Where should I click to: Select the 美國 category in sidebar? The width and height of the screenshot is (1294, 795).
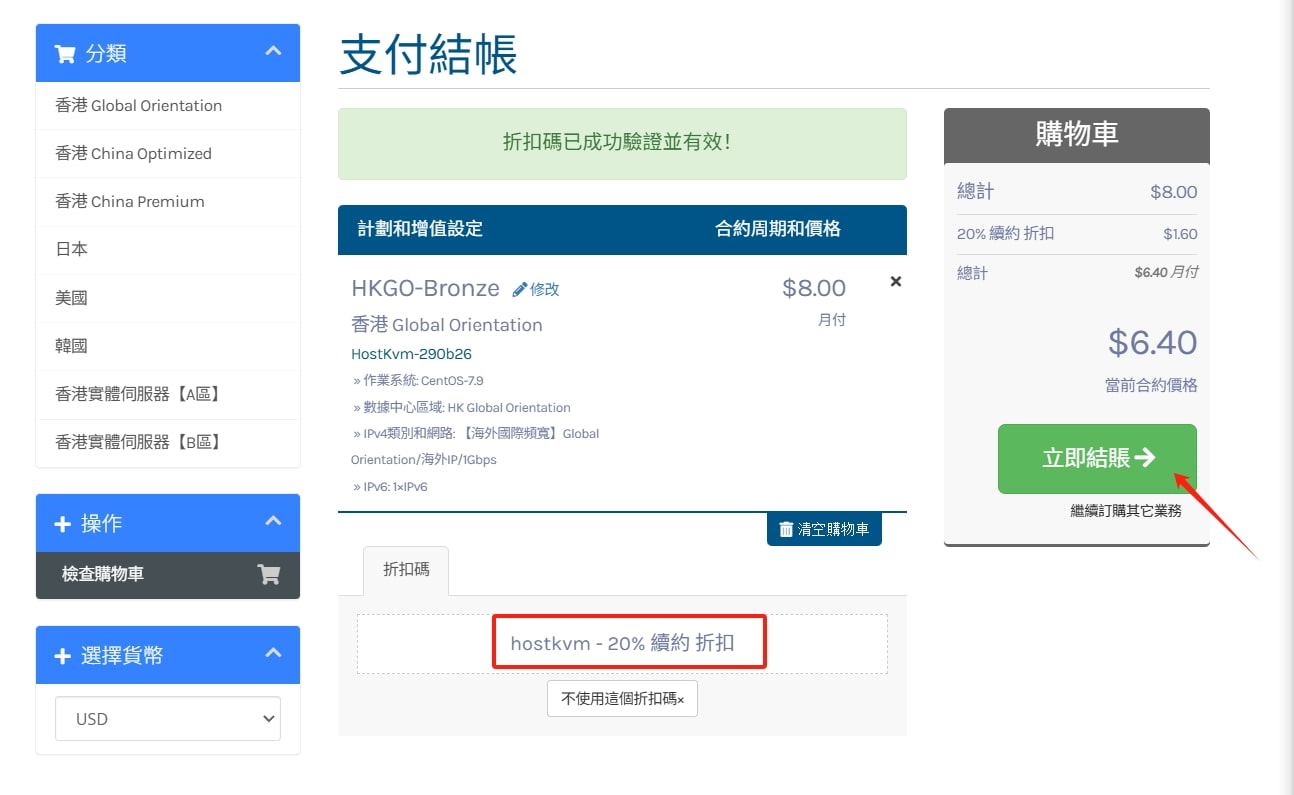click(71, 297)
